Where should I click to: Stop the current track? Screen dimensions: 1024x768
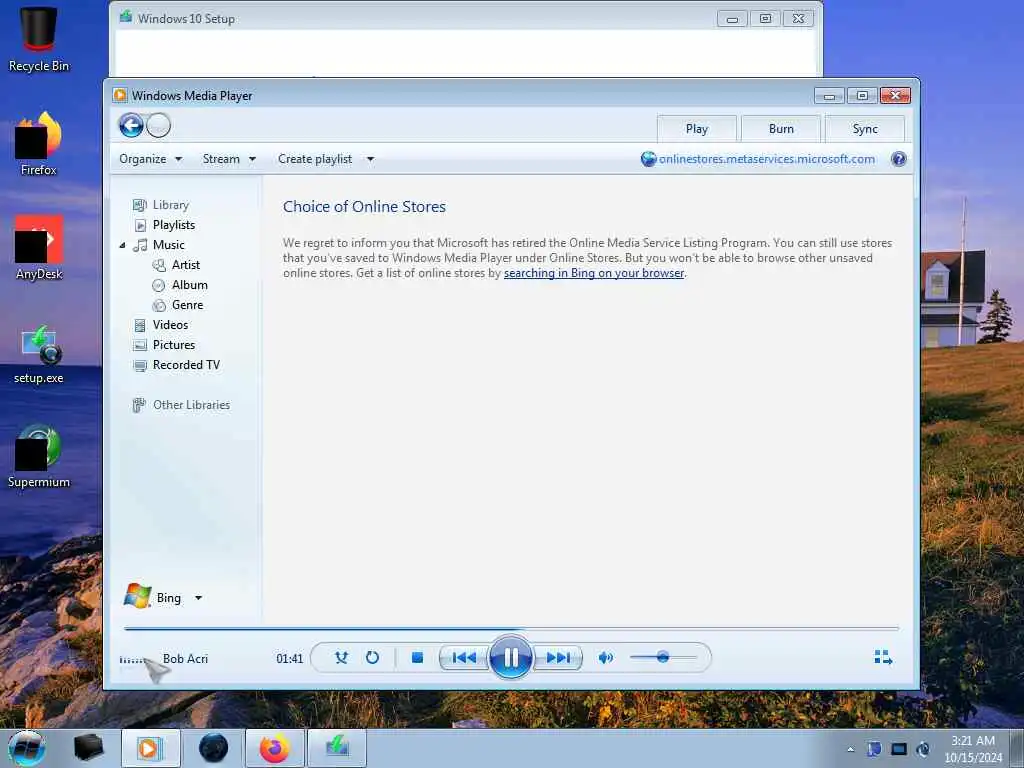(417, 658)
